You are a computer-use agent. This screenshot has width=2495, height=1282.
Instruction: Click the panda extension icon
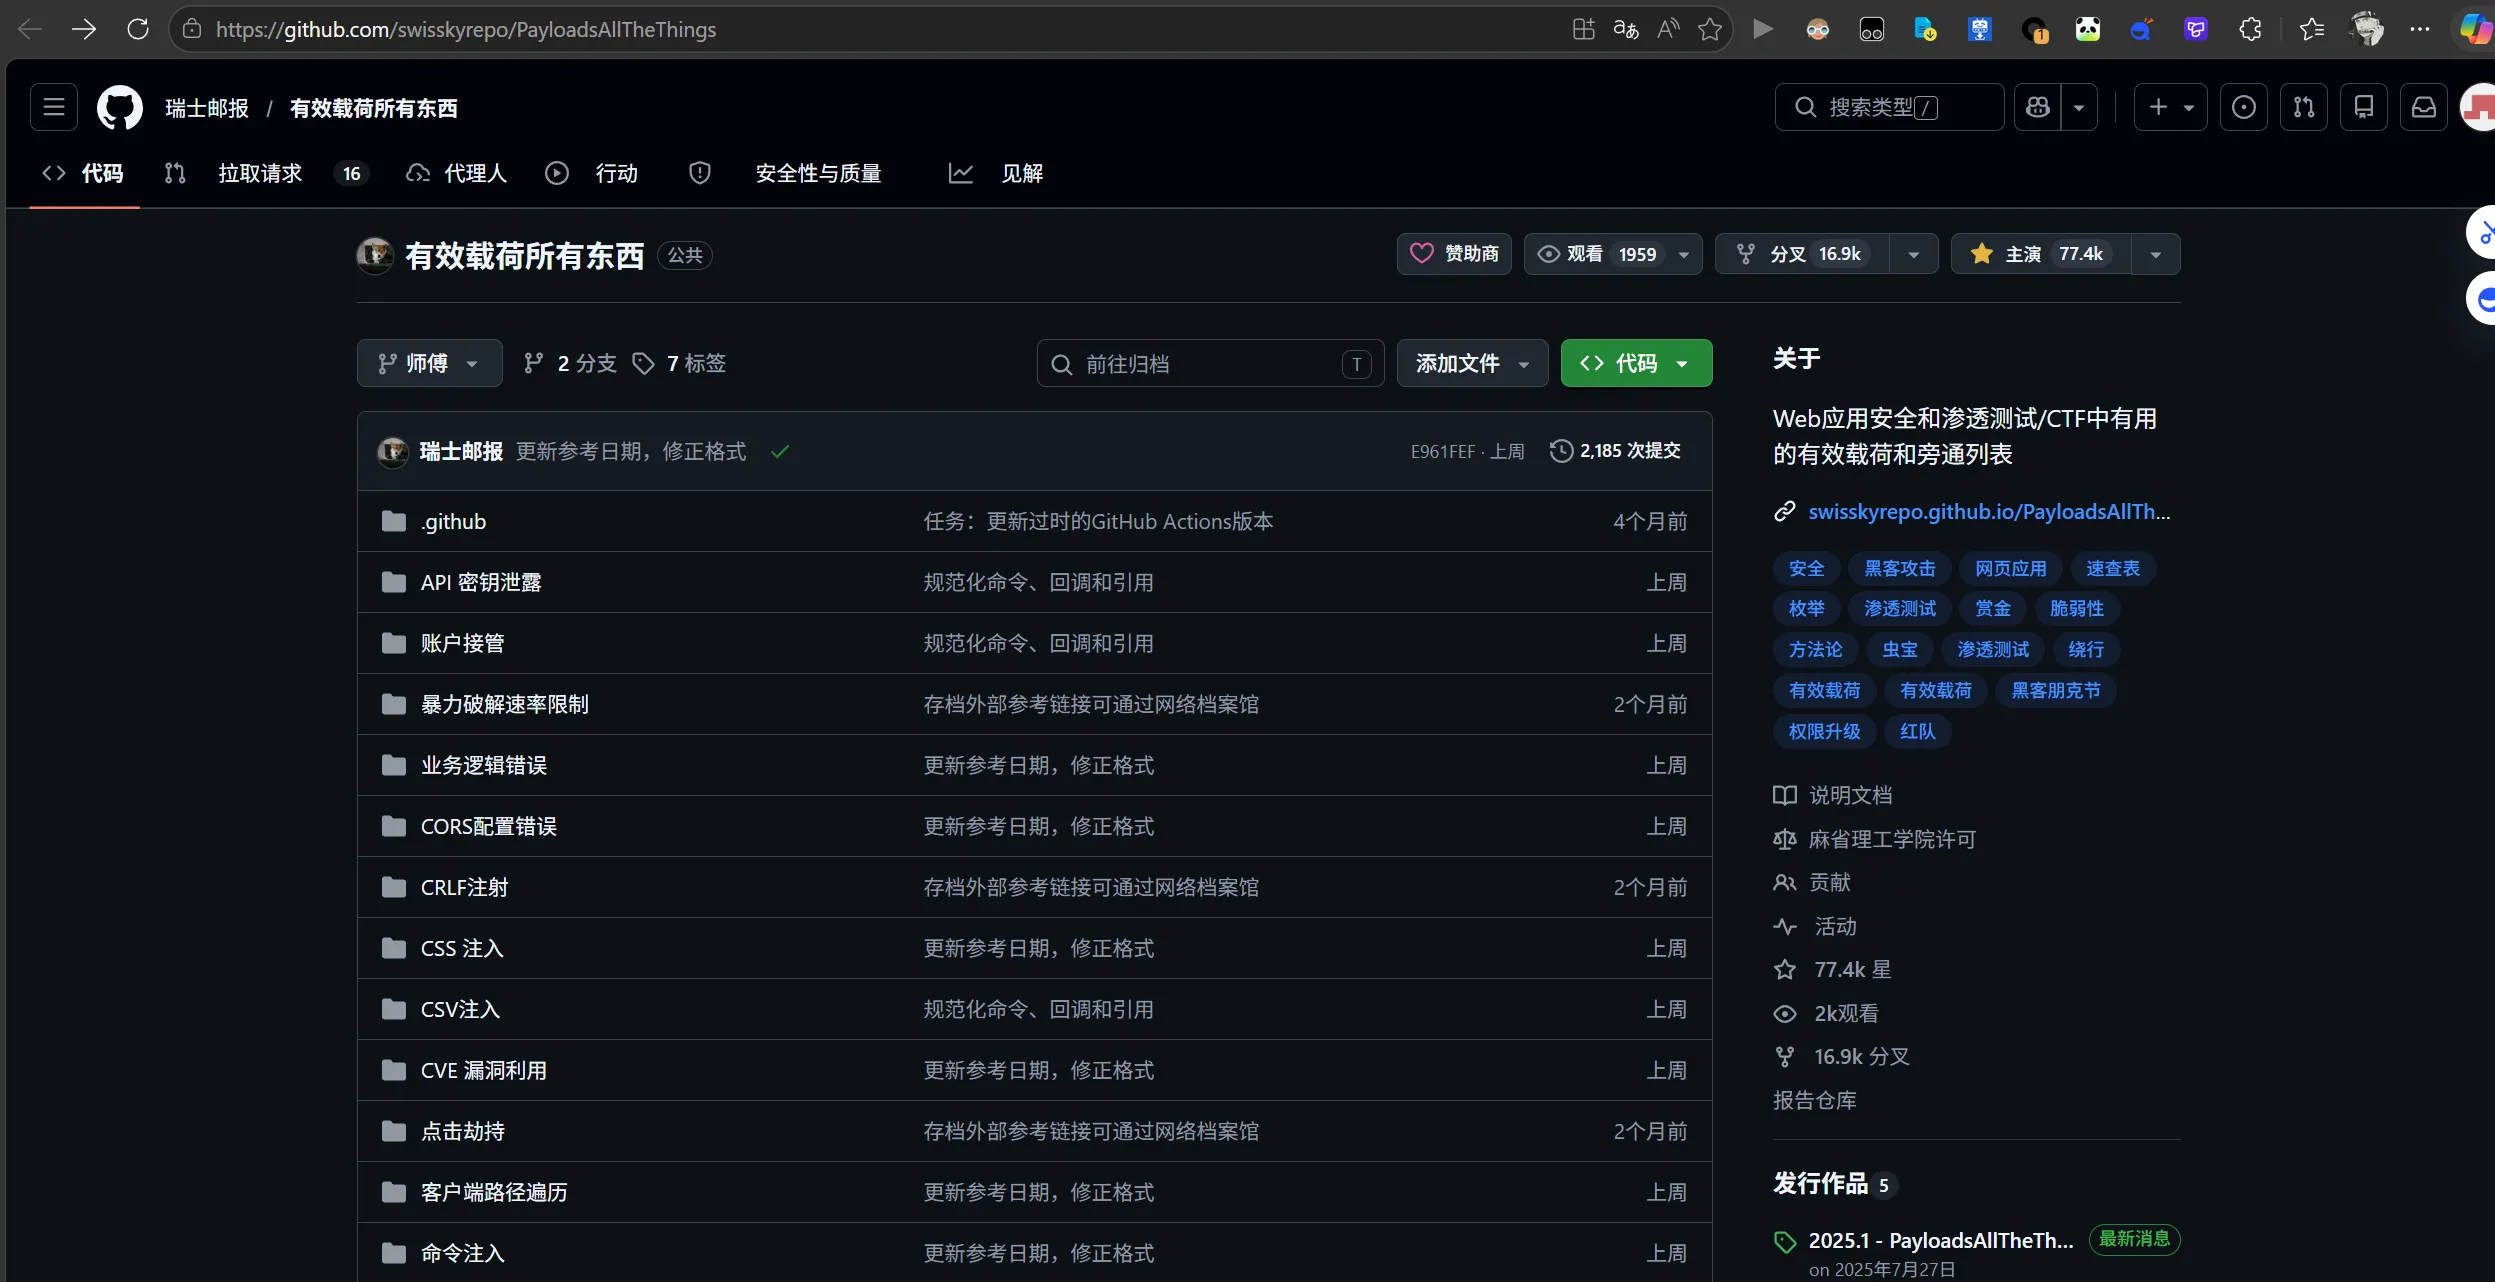2088,29
